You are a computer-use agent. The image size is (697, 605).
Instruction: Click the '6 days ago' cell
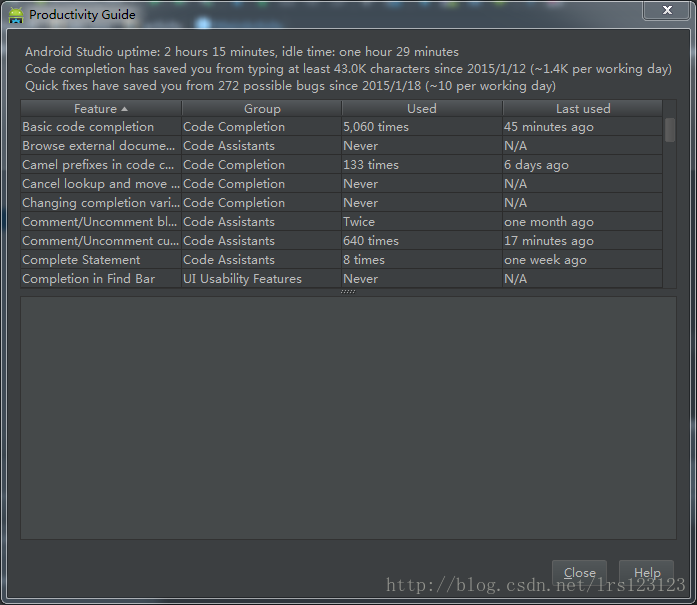pos(582,165)
